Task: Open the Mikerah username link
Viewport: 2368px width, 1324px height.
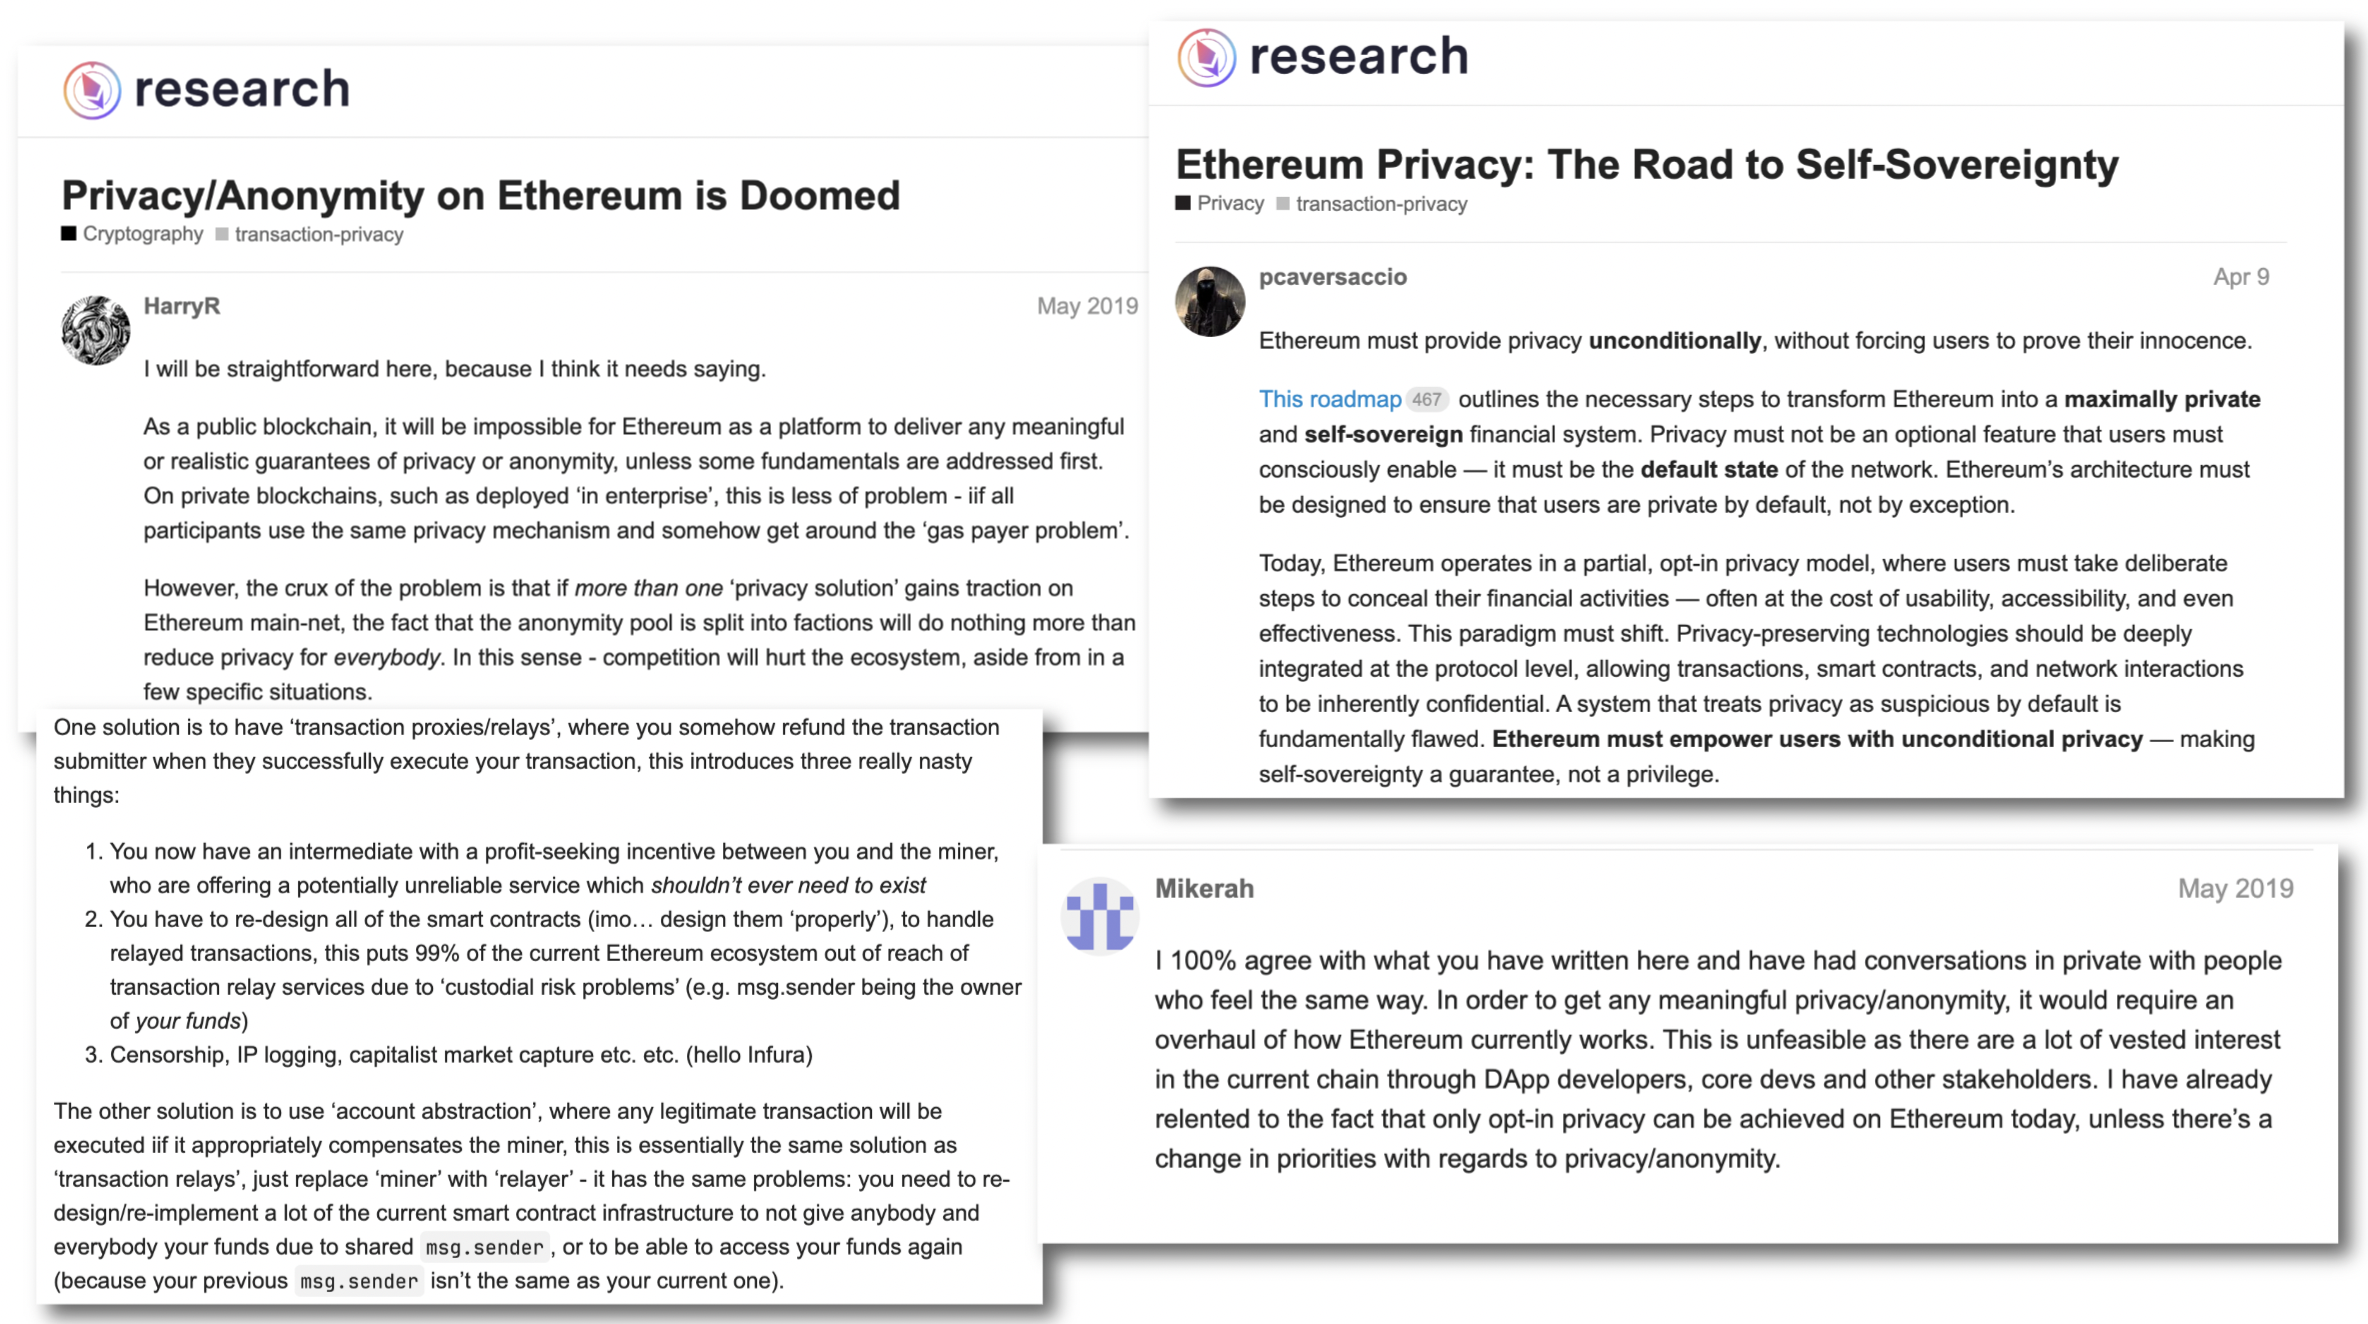Action: (x=1204, y=889)
